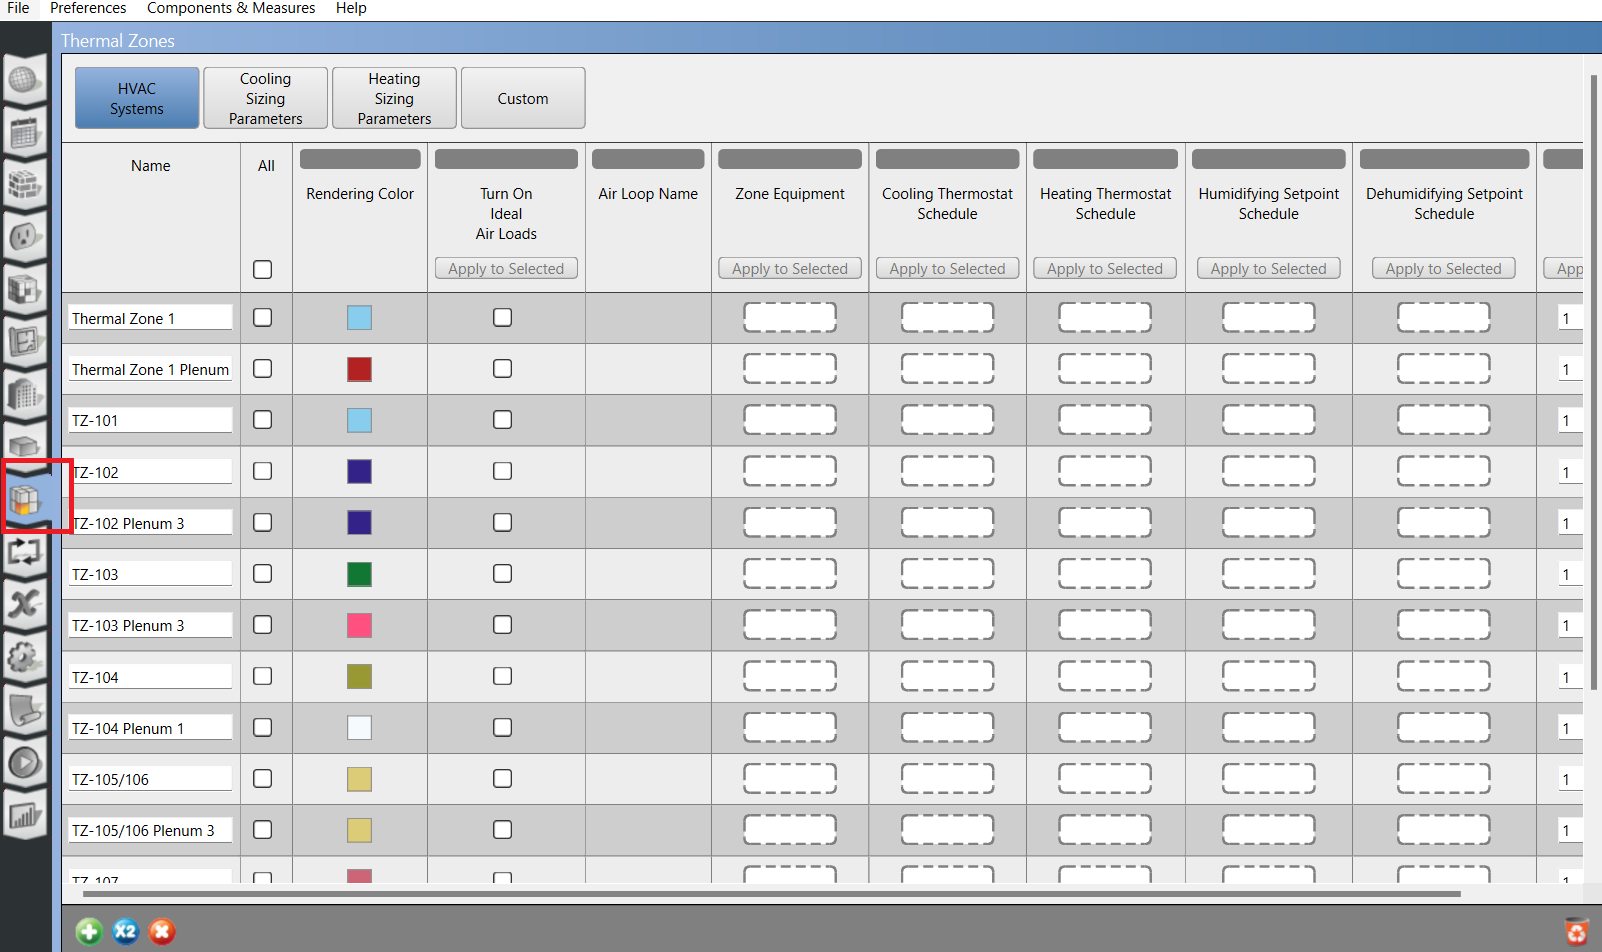Select the TZ-101 row checkbox
Screen dimensions: 1602x952
(263, 420)
